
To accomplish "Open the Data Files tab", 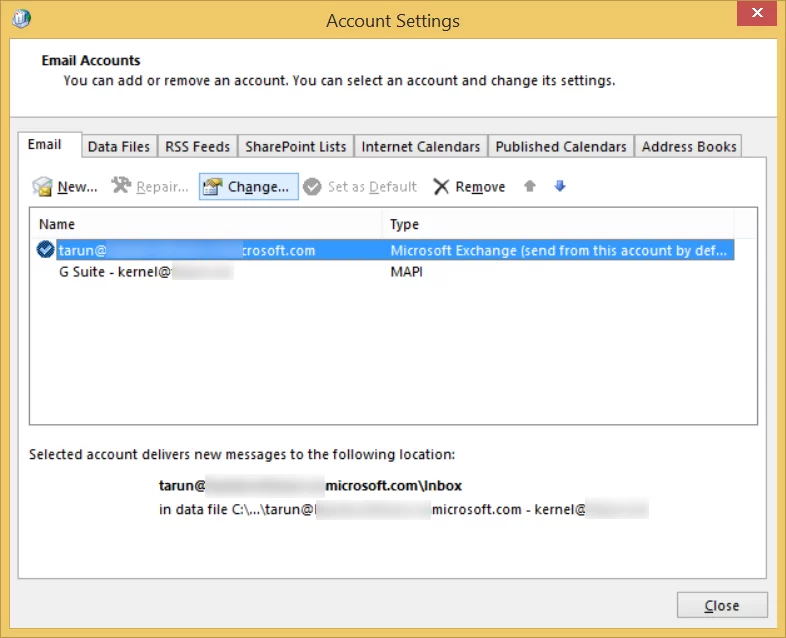I will (x=119, y=146).
